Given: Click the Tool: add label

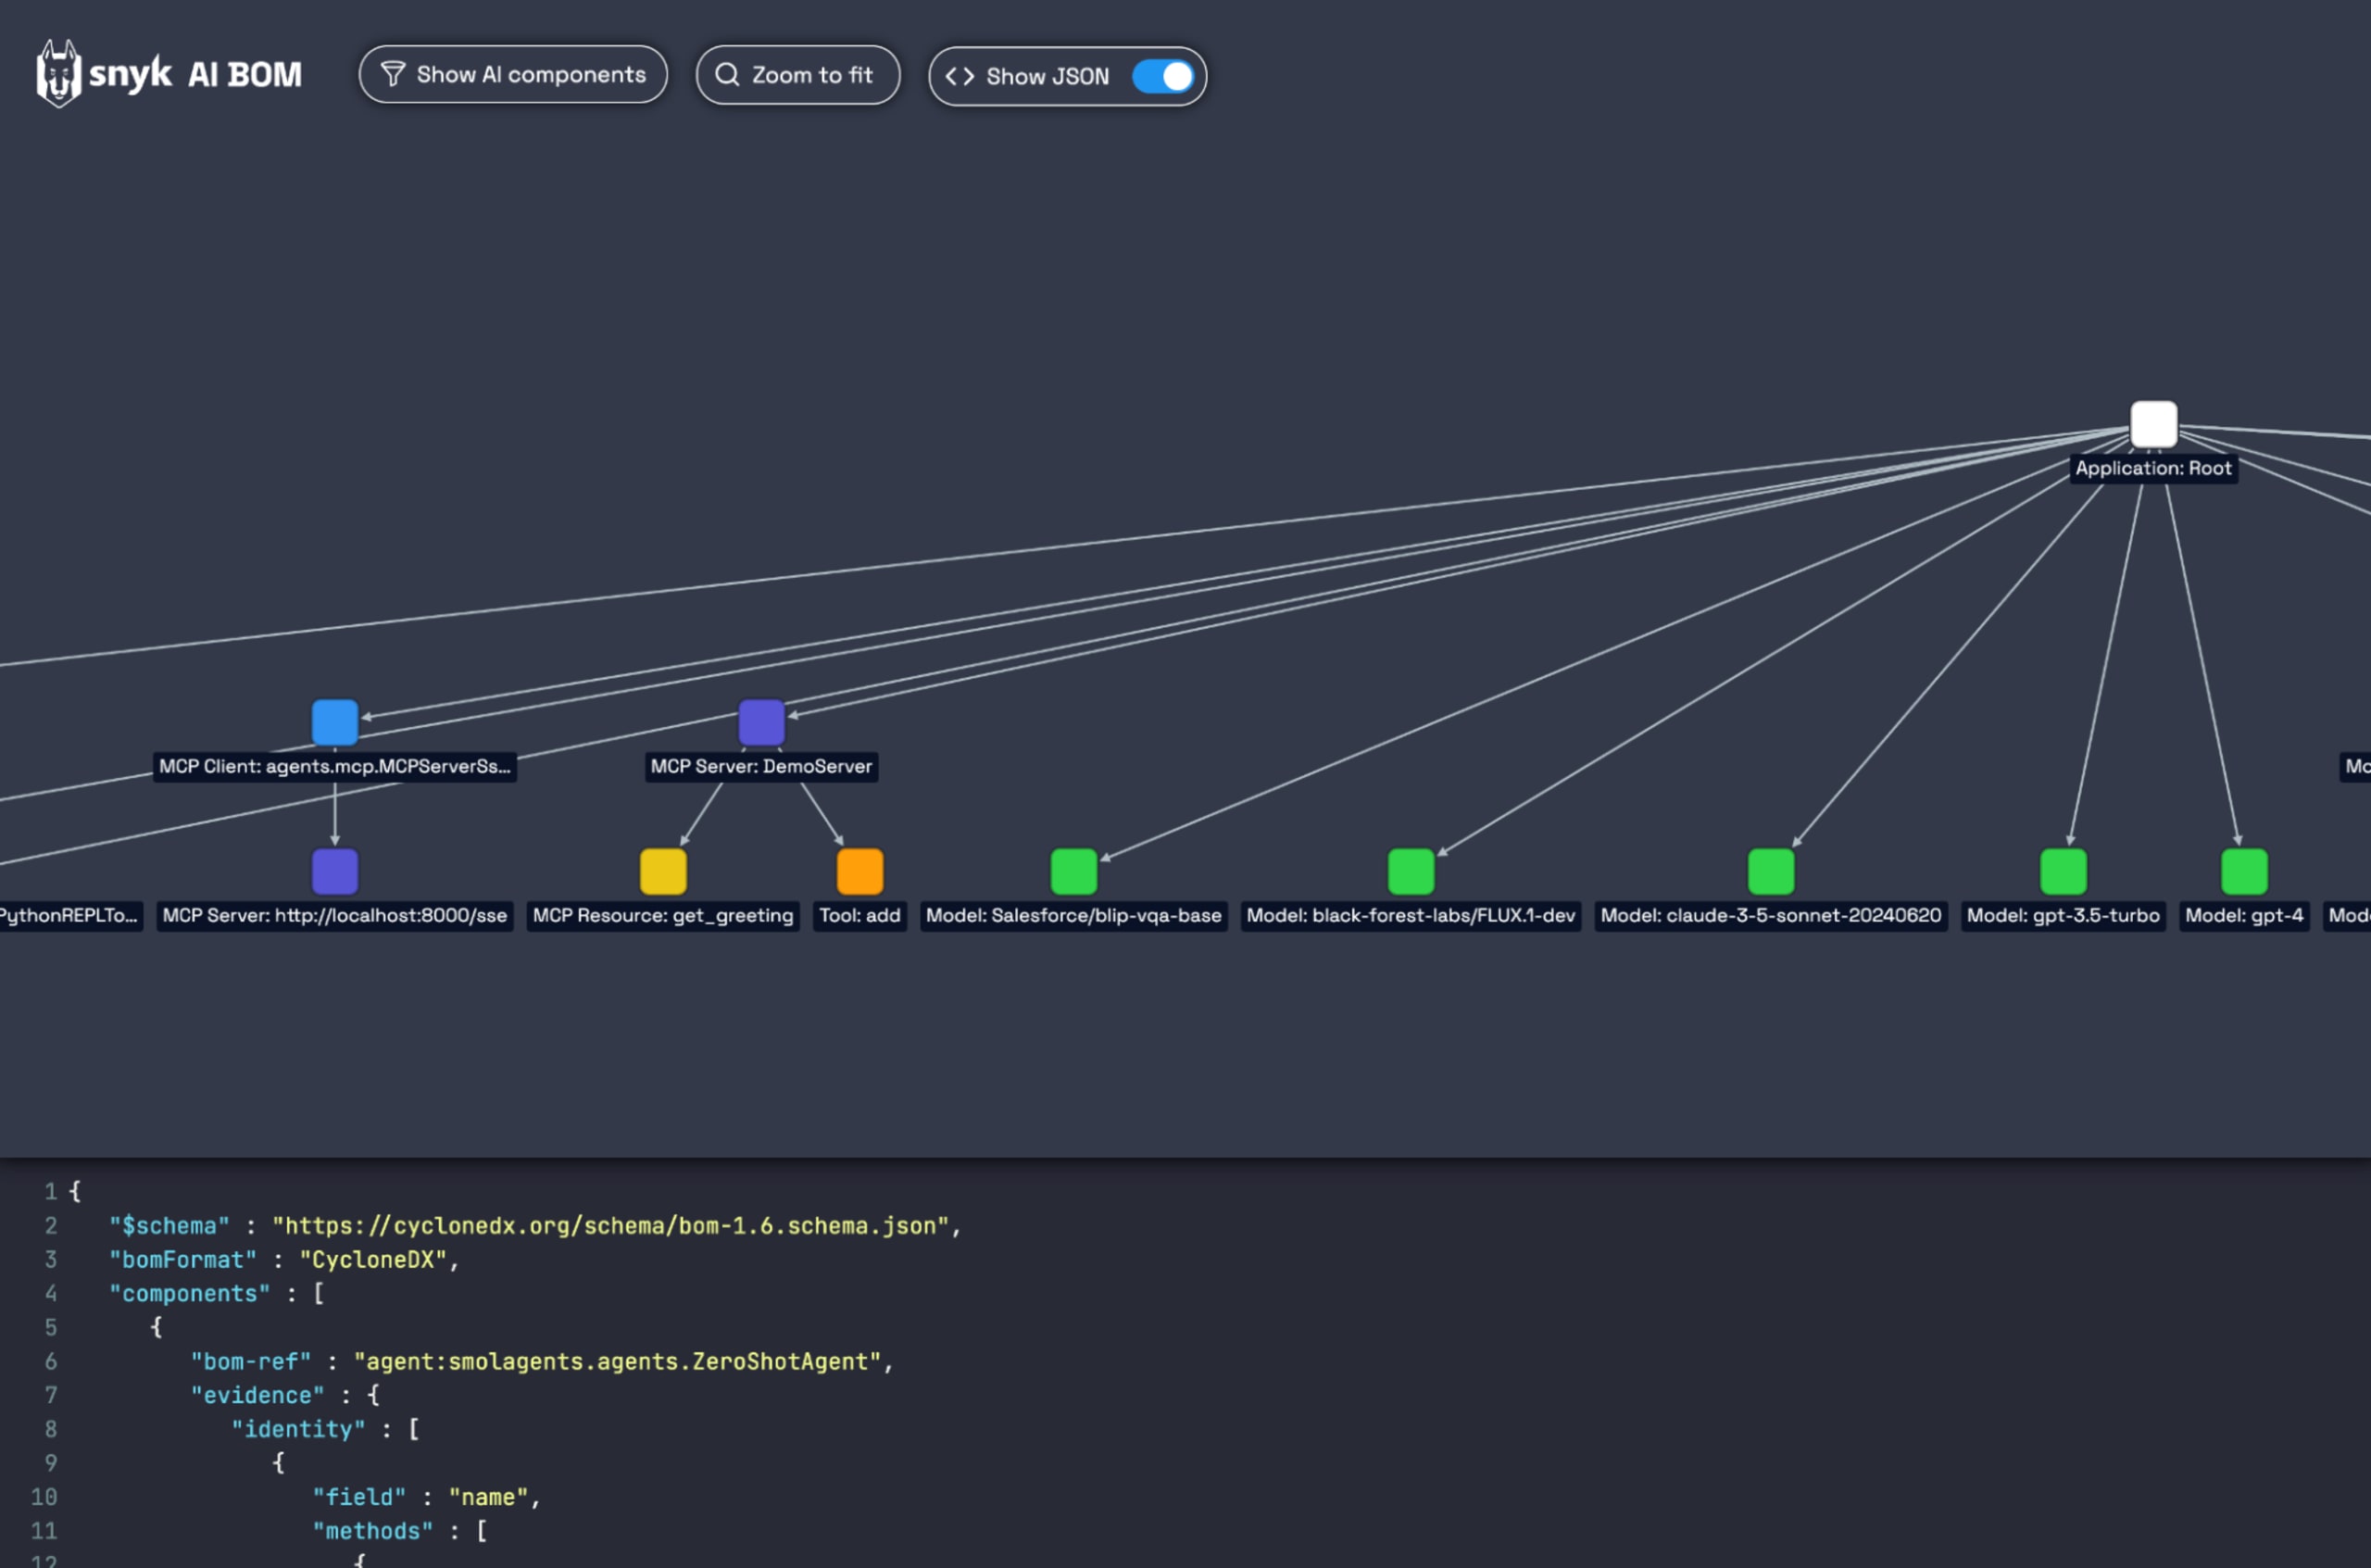Looking at the screenshot, I should tap(860, 915).
